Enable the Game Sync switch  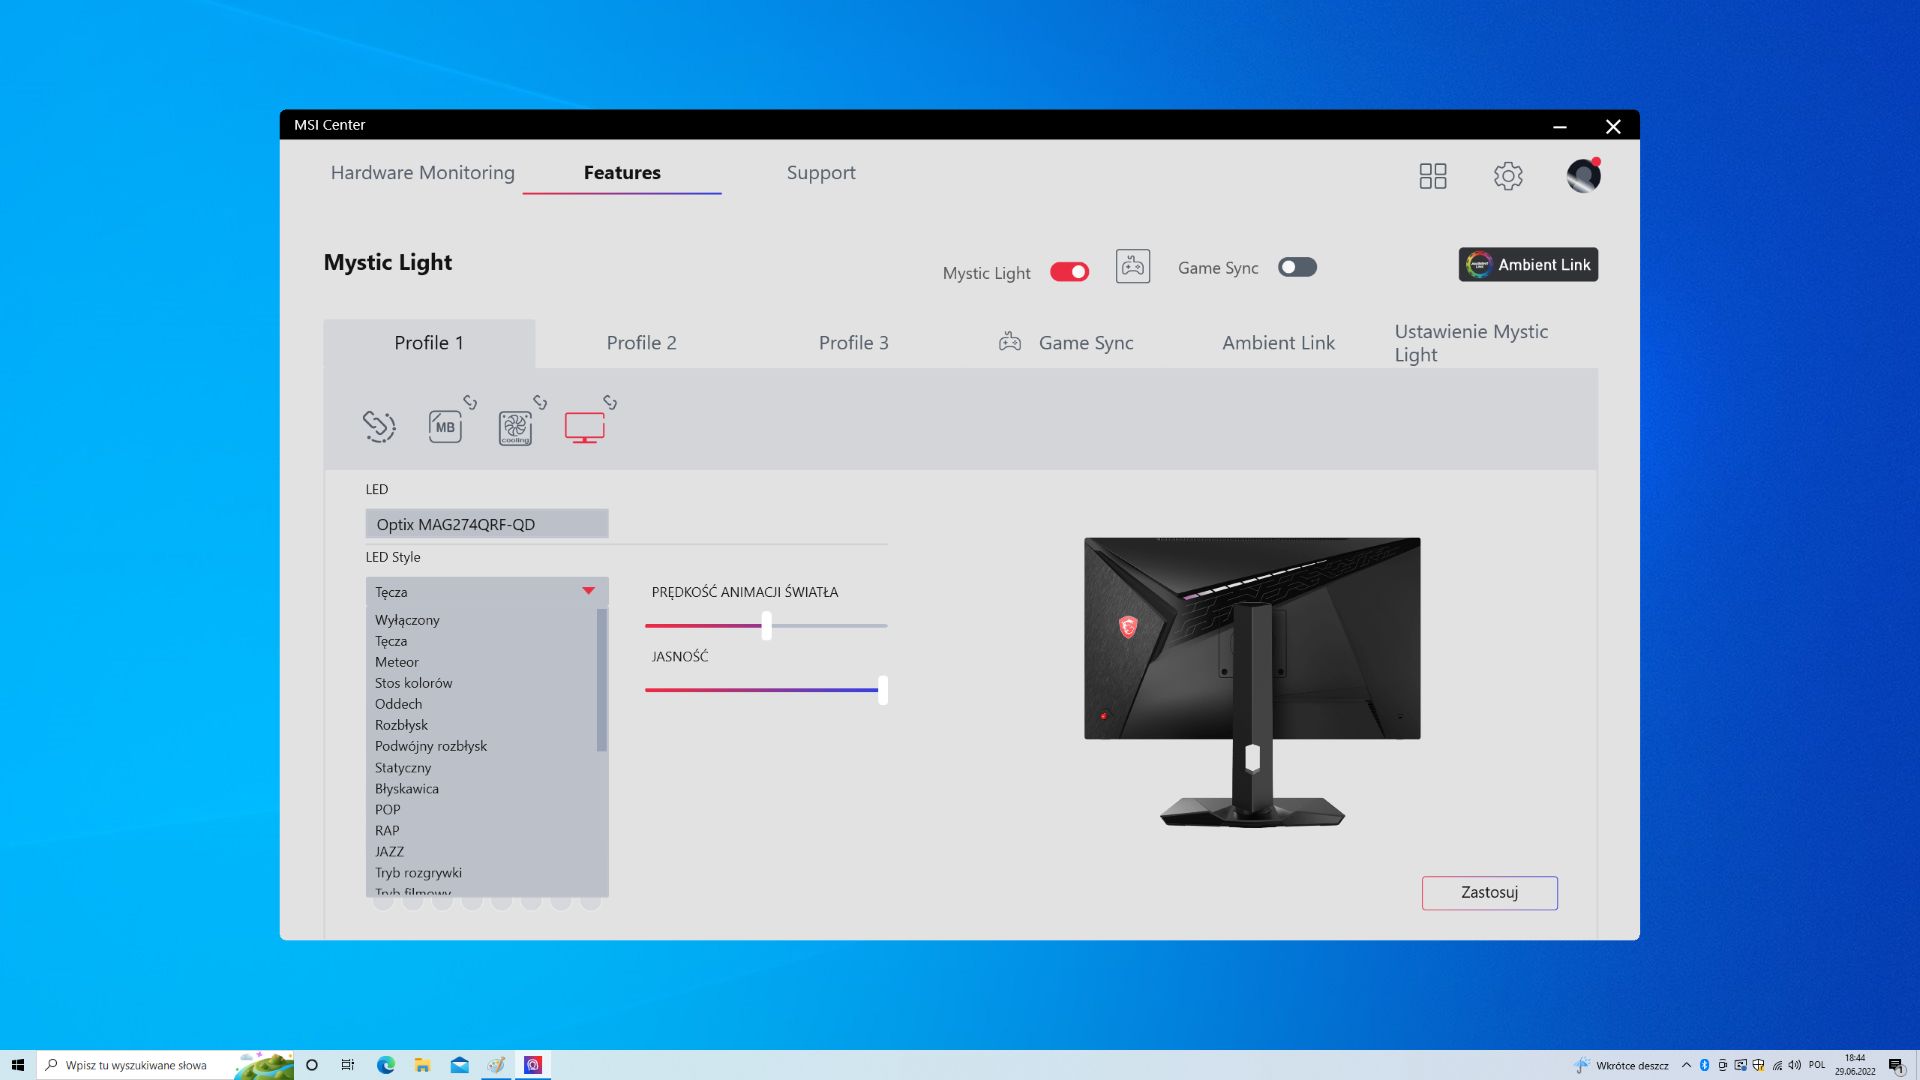[x=1297, y=267]
